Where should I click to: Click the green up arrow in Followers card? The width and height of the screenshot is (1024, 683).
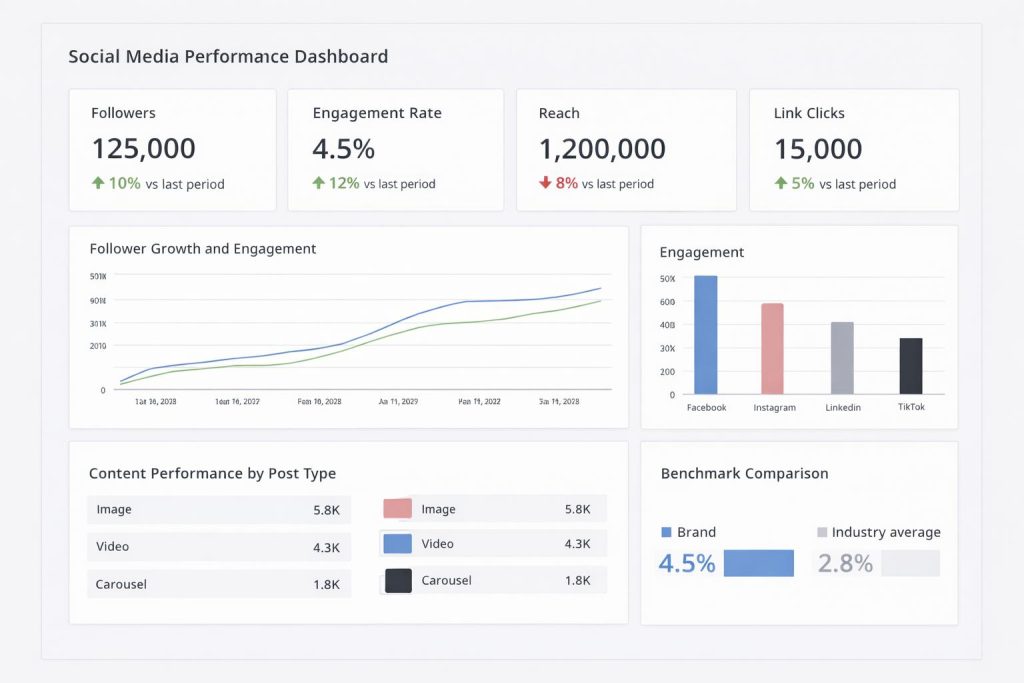coord(98,183)
